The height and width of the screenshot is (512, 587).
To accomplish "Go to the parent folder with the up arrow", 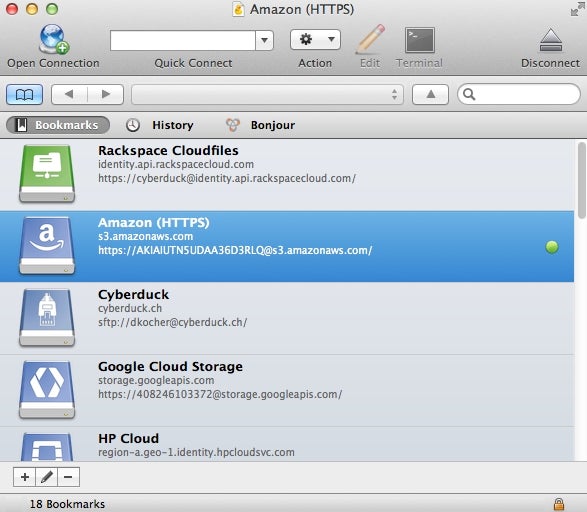I will [x=431, y=94].
